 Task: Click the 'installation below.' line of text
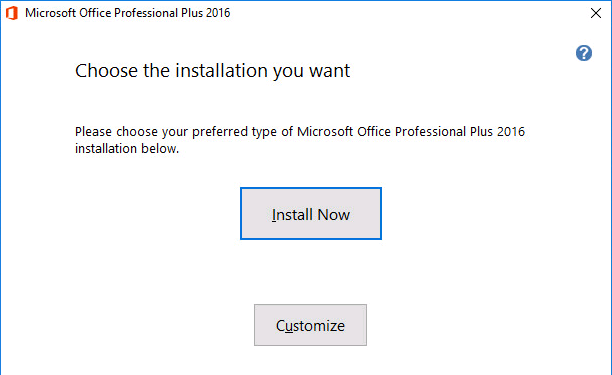pyautogui.click(x=127, y=149)
